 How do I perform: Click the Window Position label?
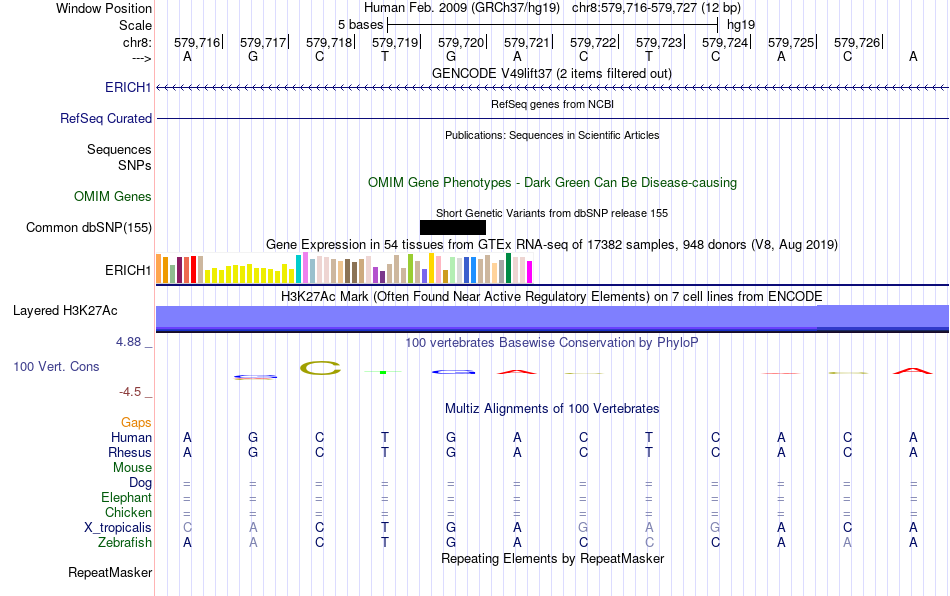pyautogui.click(x=104, y=8)
